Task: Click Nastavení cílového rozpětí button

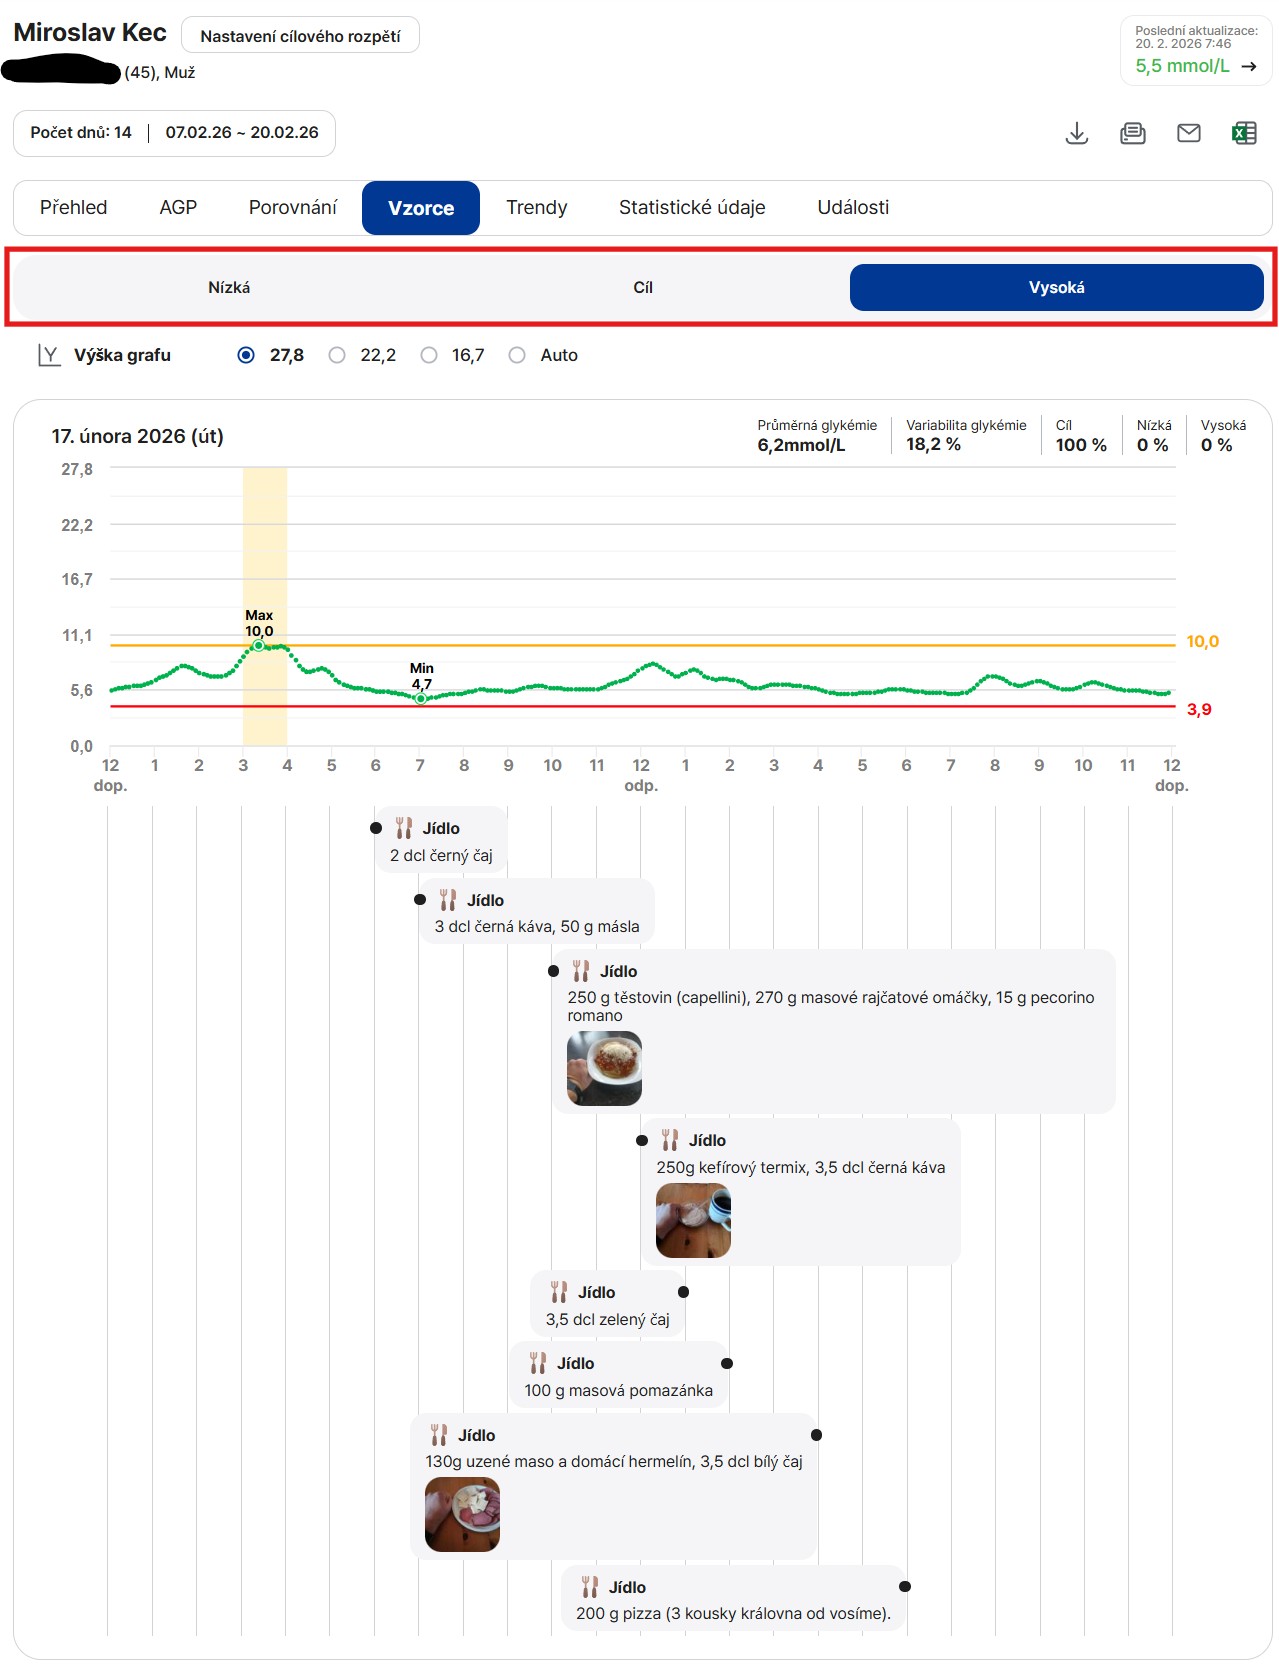Action: 300,36
